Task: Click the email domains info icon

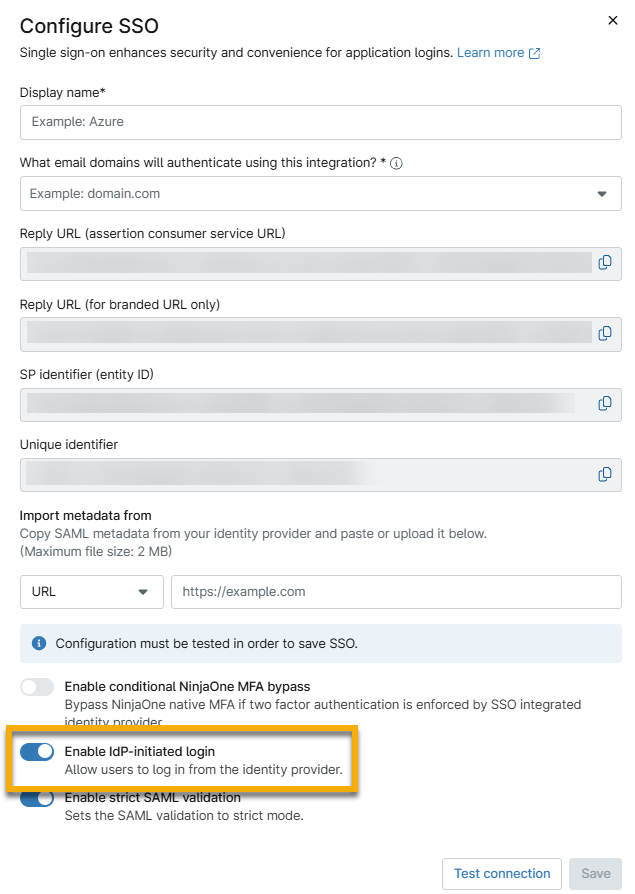Action: coord(397,164)
